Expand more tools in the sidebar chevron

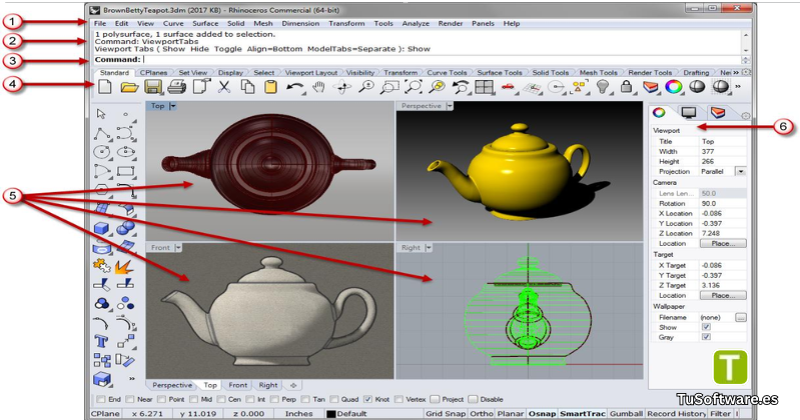(x=132, y=379)
